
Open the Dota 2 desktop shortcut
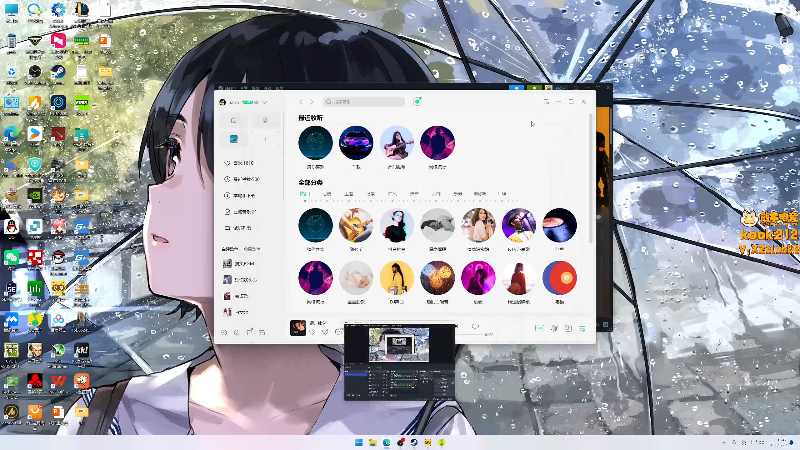tap(58, 136)
